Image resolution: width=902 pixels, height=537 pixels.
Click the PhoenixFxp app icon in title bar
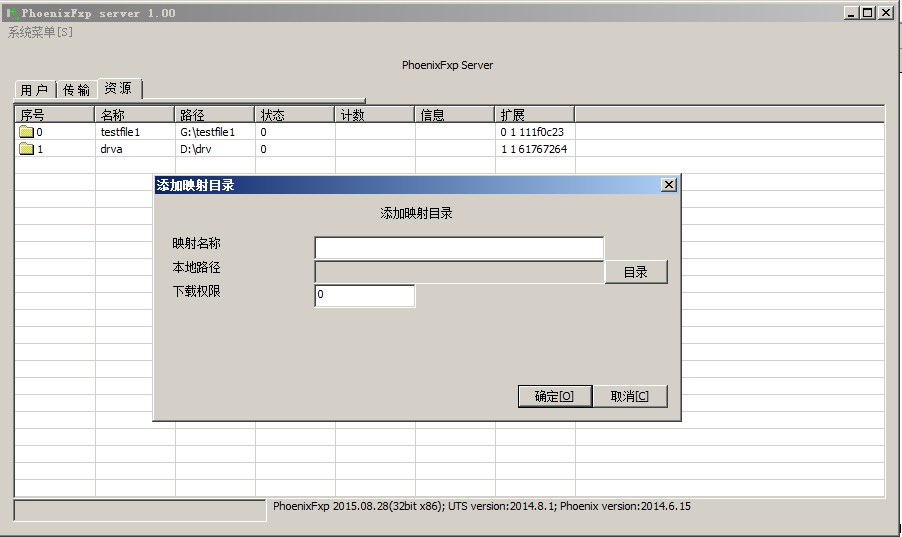click(x=12, y=13)
